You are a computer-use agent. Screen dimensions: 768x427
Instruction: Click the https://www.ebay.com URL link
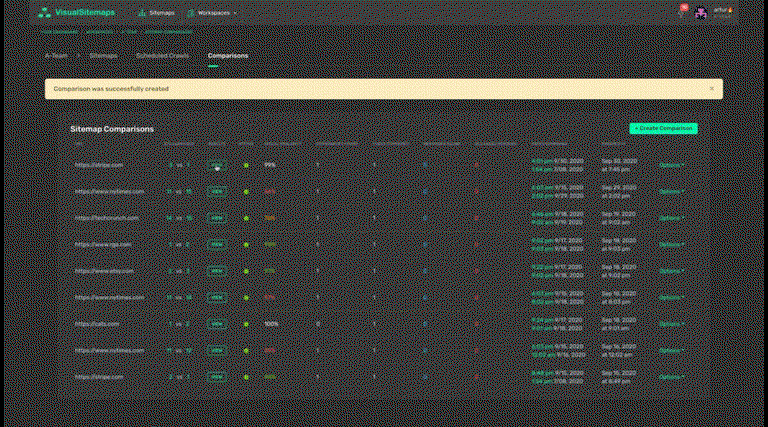[x=106, y=270]
